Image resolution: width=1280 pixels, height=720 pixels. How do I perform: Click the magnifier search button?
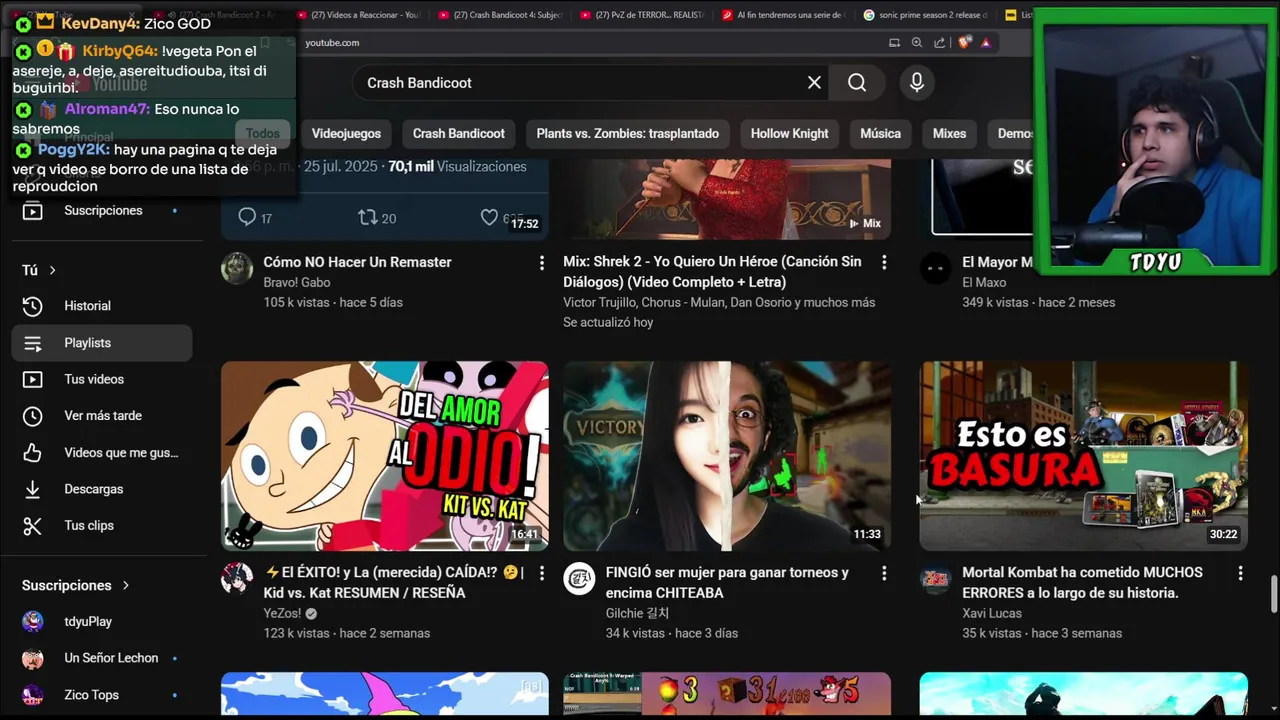857,83
